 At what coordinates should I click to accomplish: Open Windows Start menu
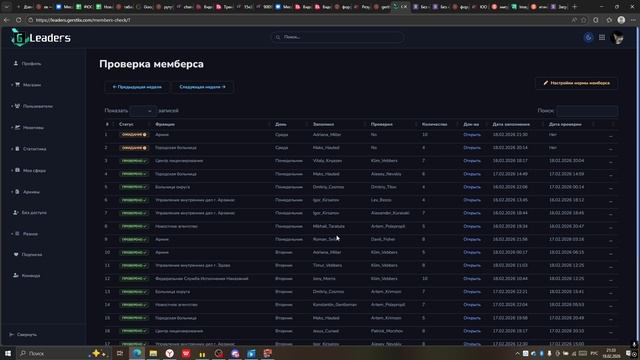tap(7, 353)
